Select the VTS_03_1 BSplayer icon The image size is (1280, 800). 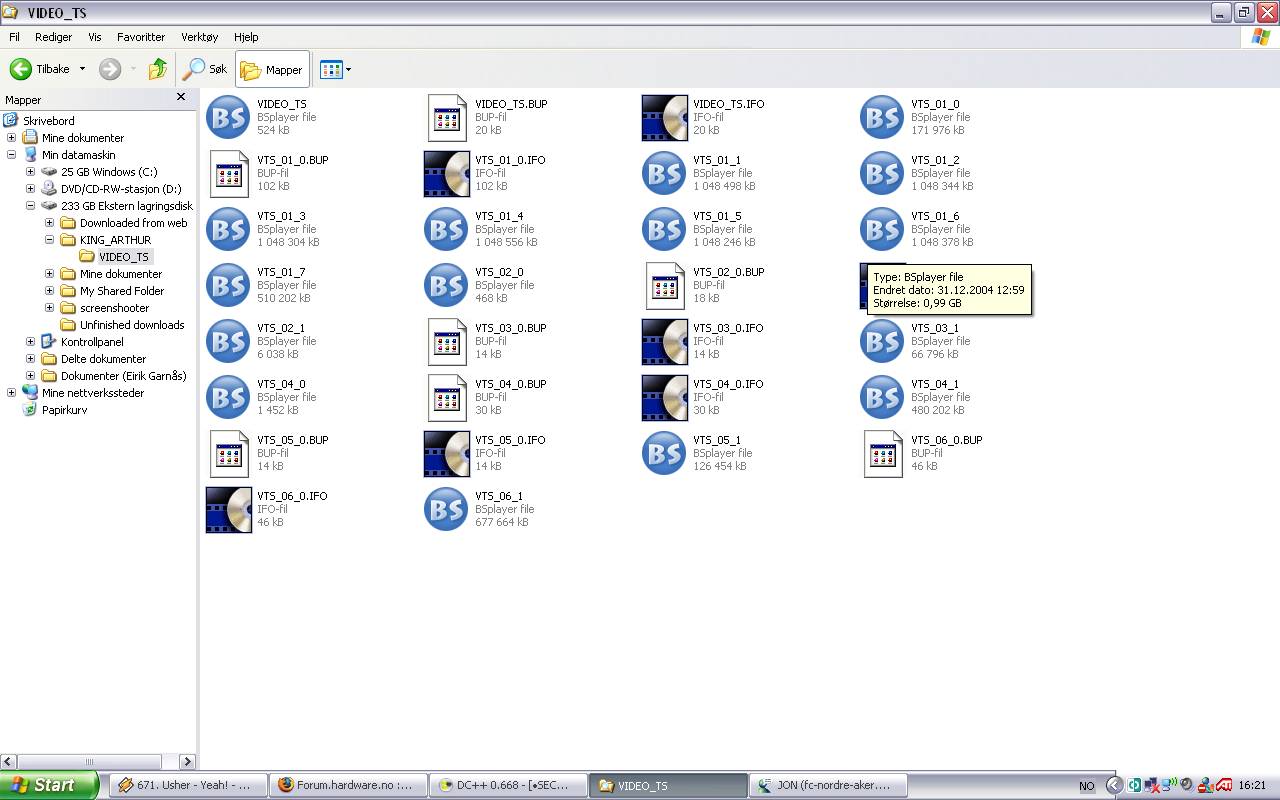pyautogui.click(x=882, y=342)
